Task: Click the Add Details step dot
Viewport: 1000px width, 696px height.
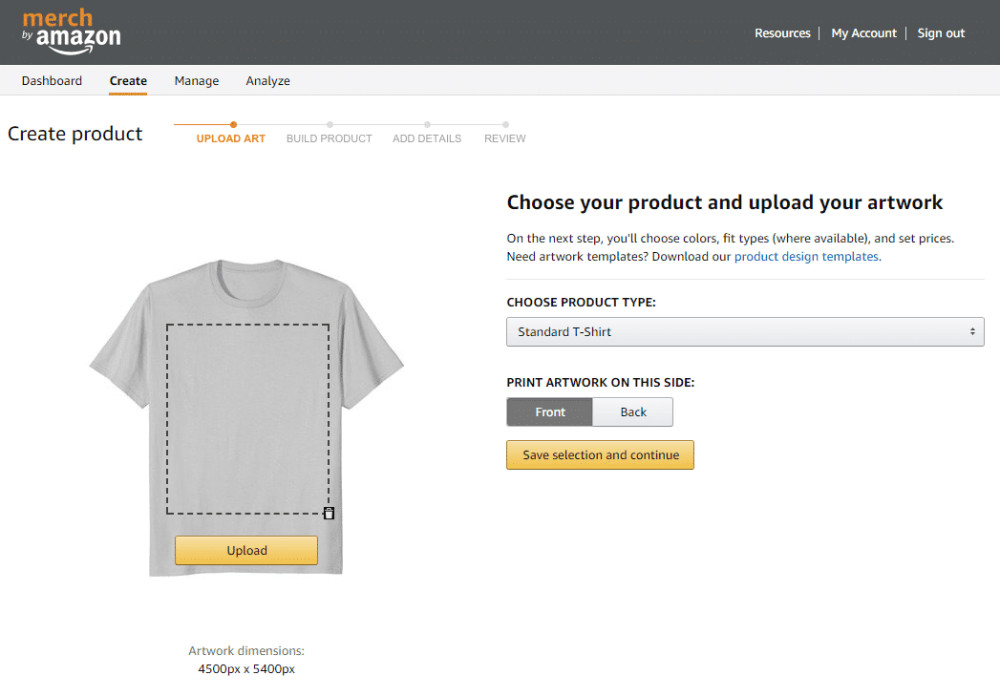Action: pos(427,125)
